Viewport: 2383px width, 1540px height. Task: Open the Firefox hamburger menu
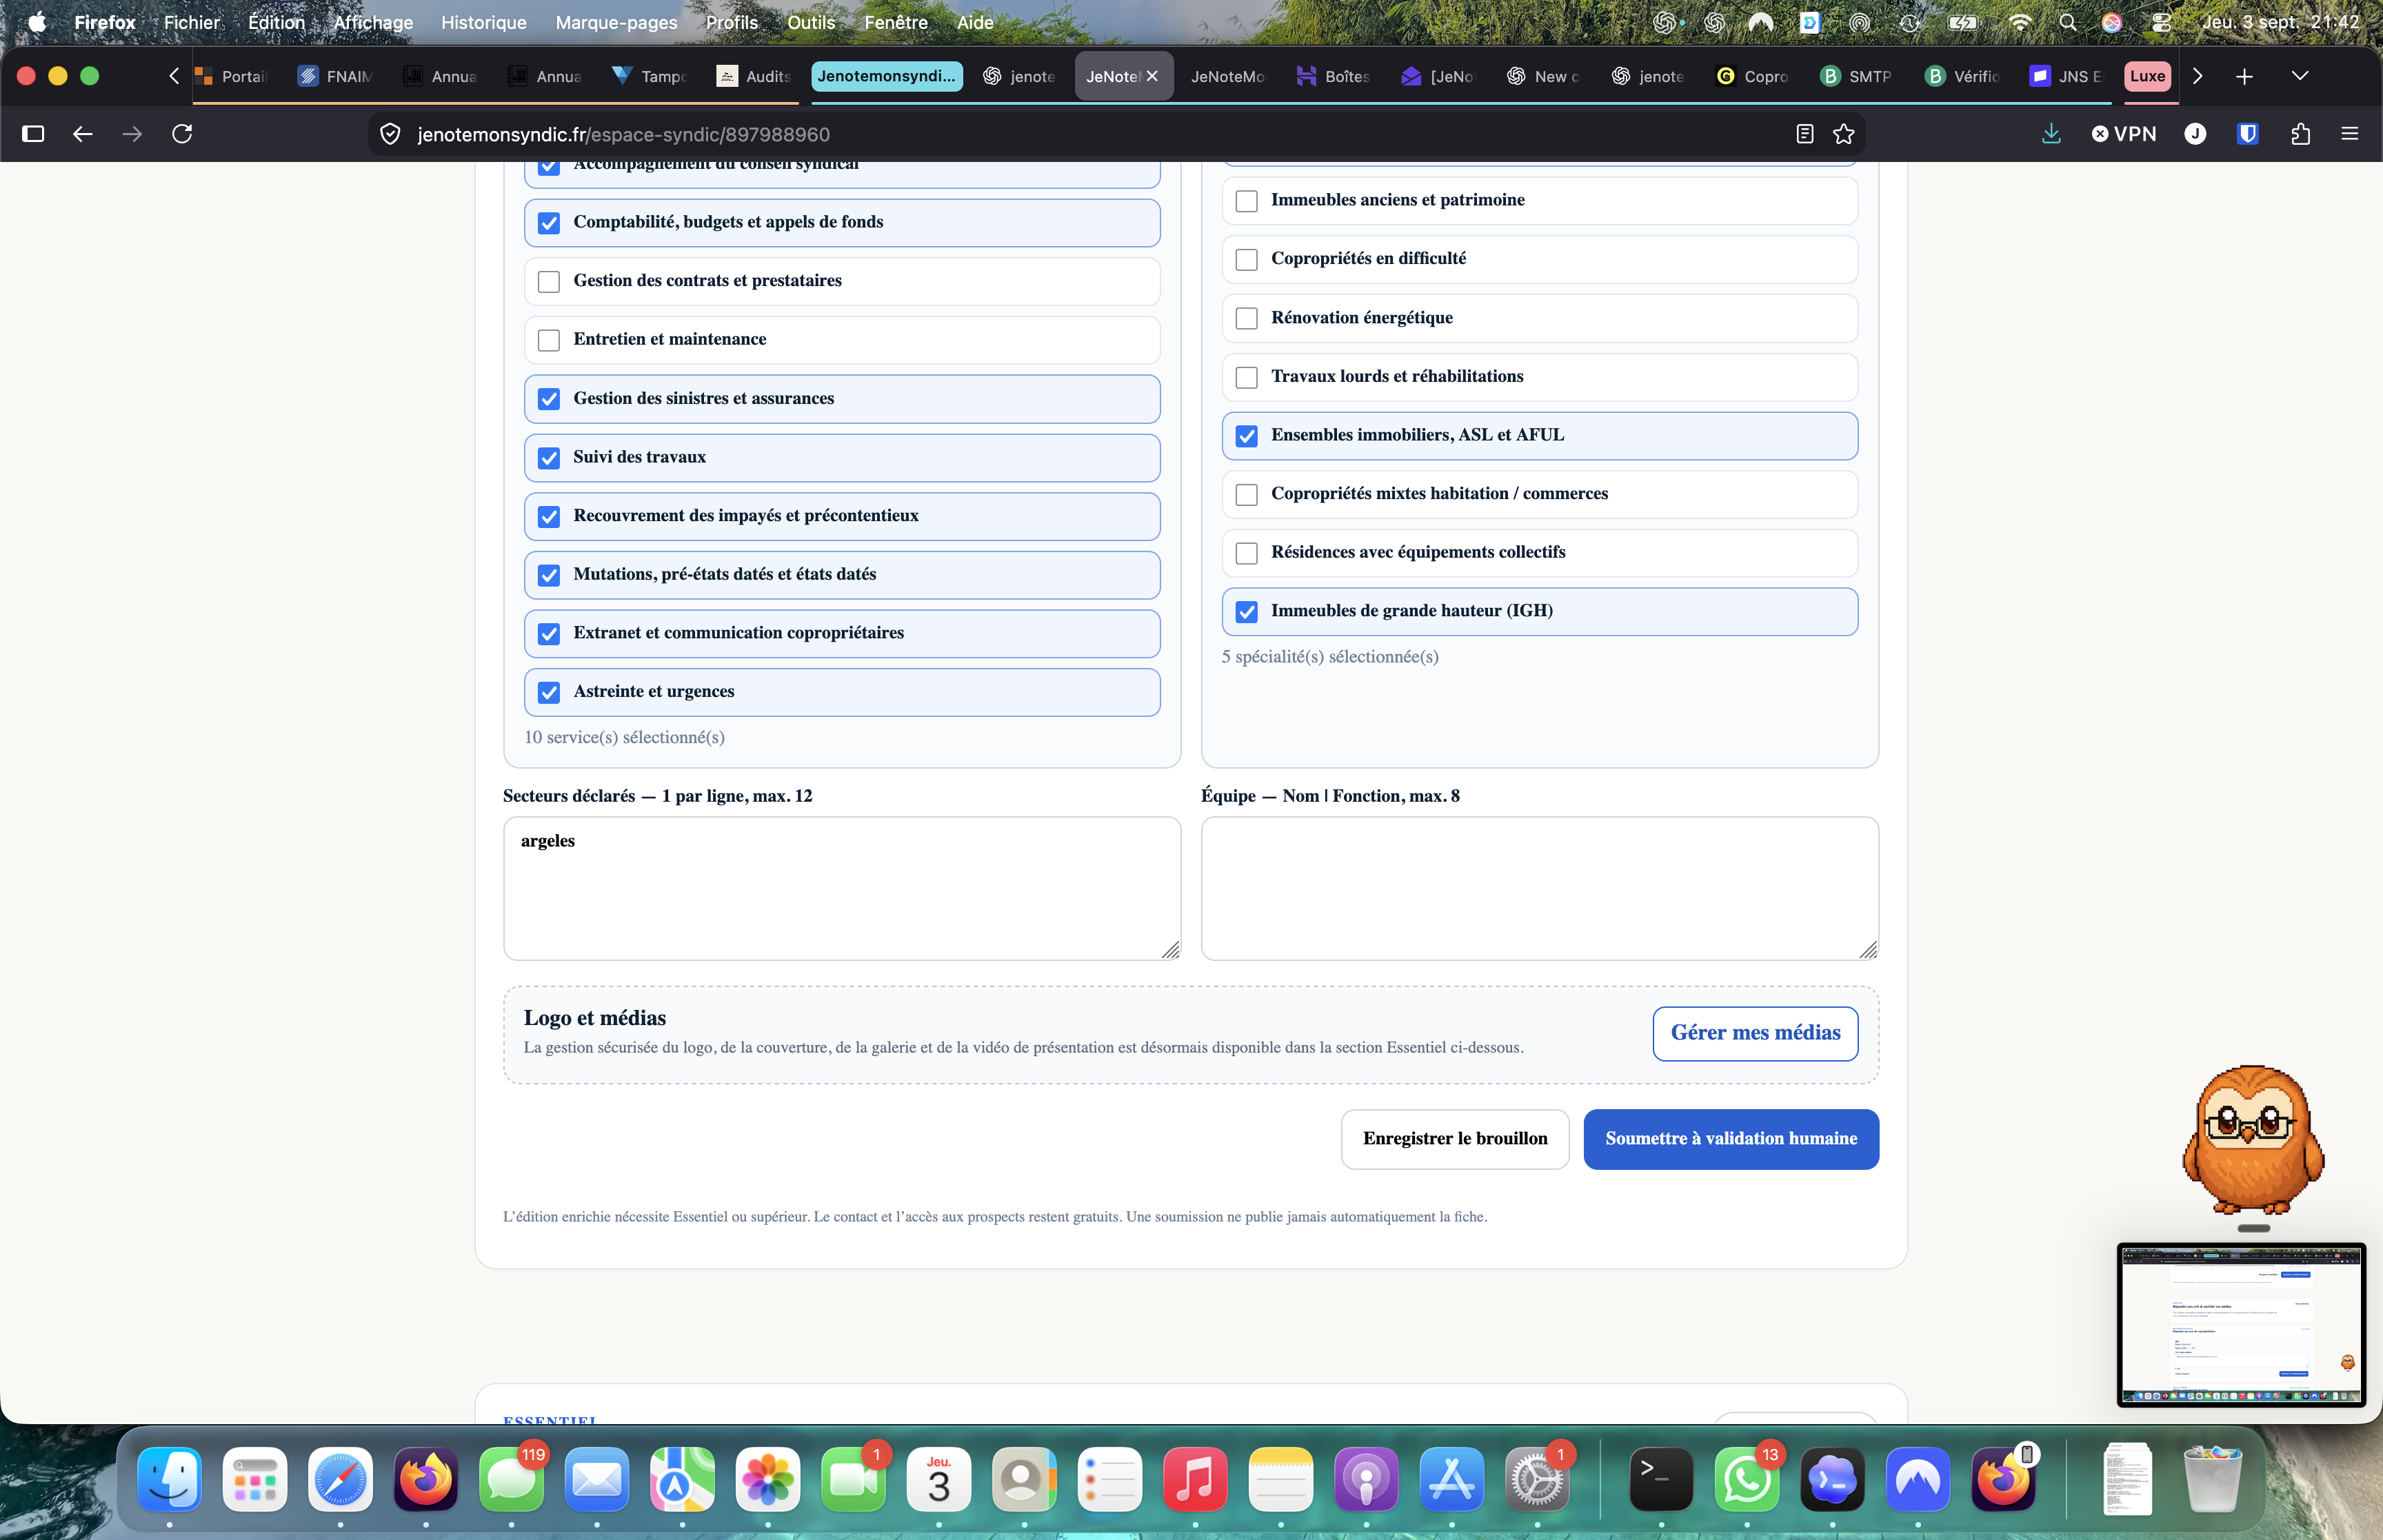[x=2350, y=134]
